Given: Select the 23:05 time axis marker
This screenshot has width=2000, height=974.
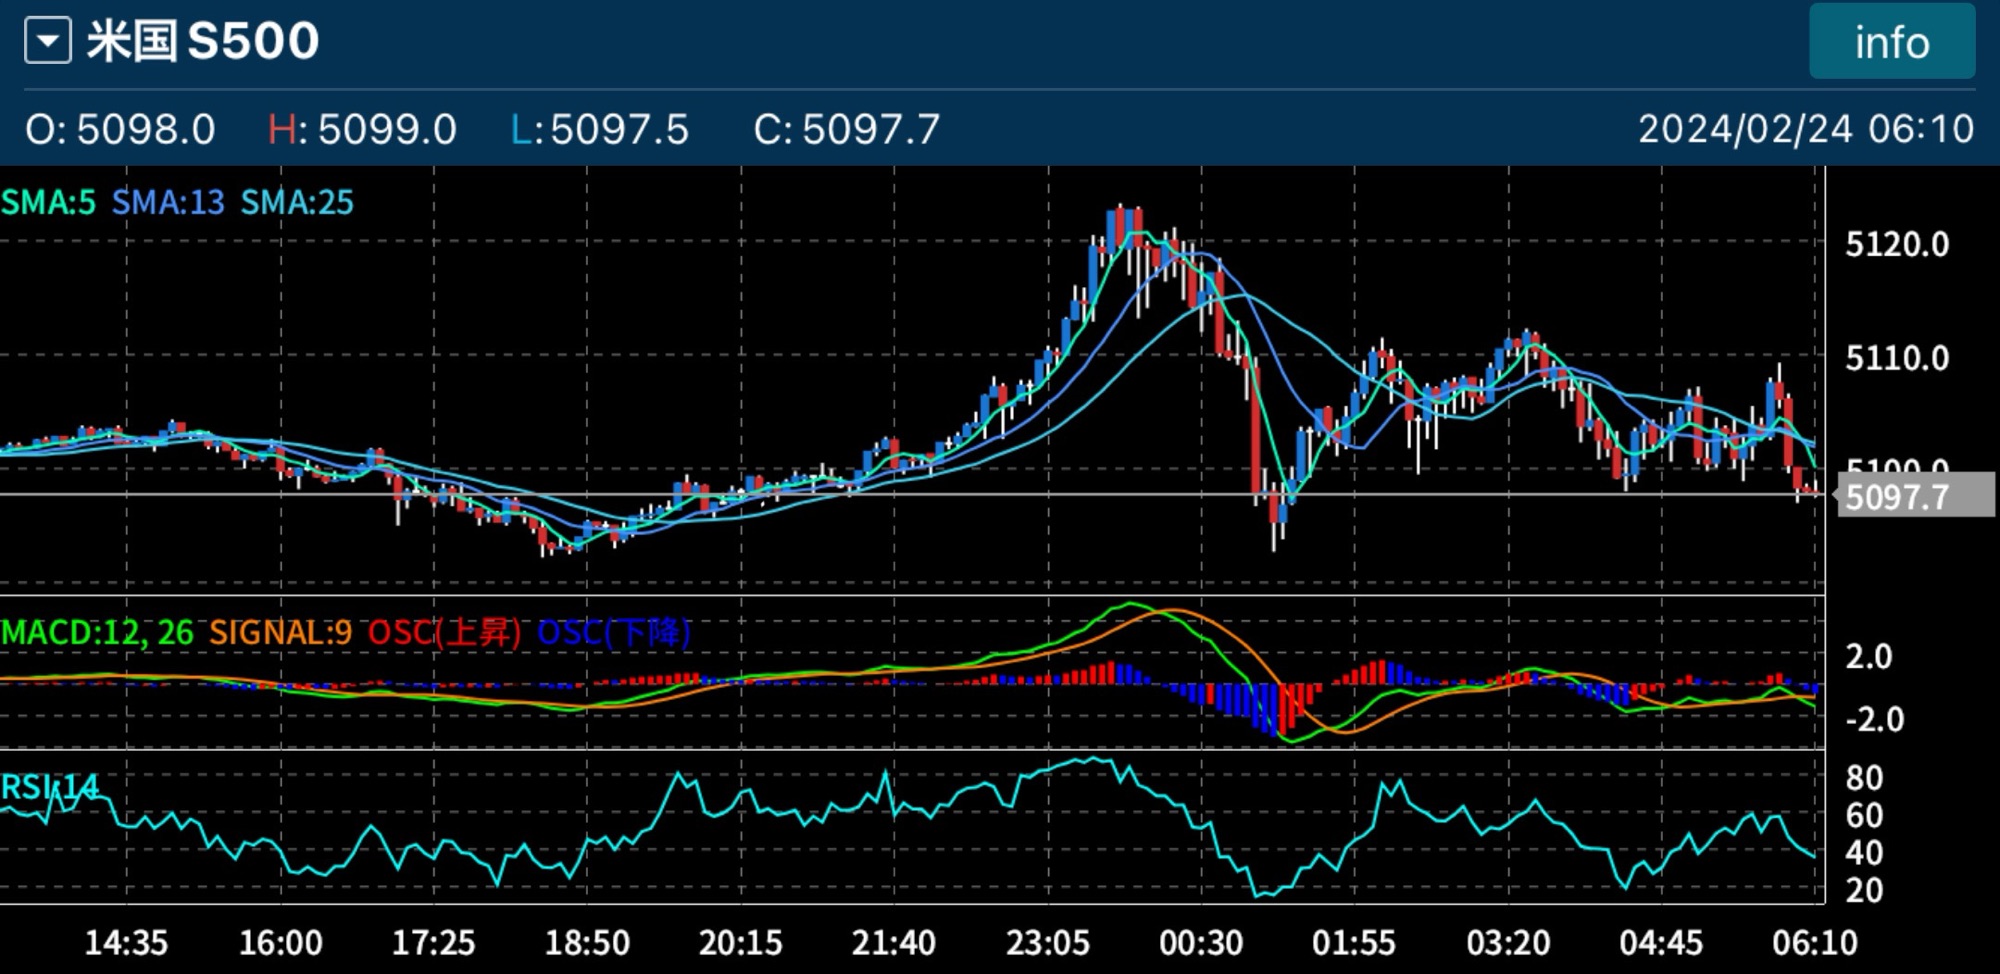Looking at the screenshot, I should [x=1047, y=942].
